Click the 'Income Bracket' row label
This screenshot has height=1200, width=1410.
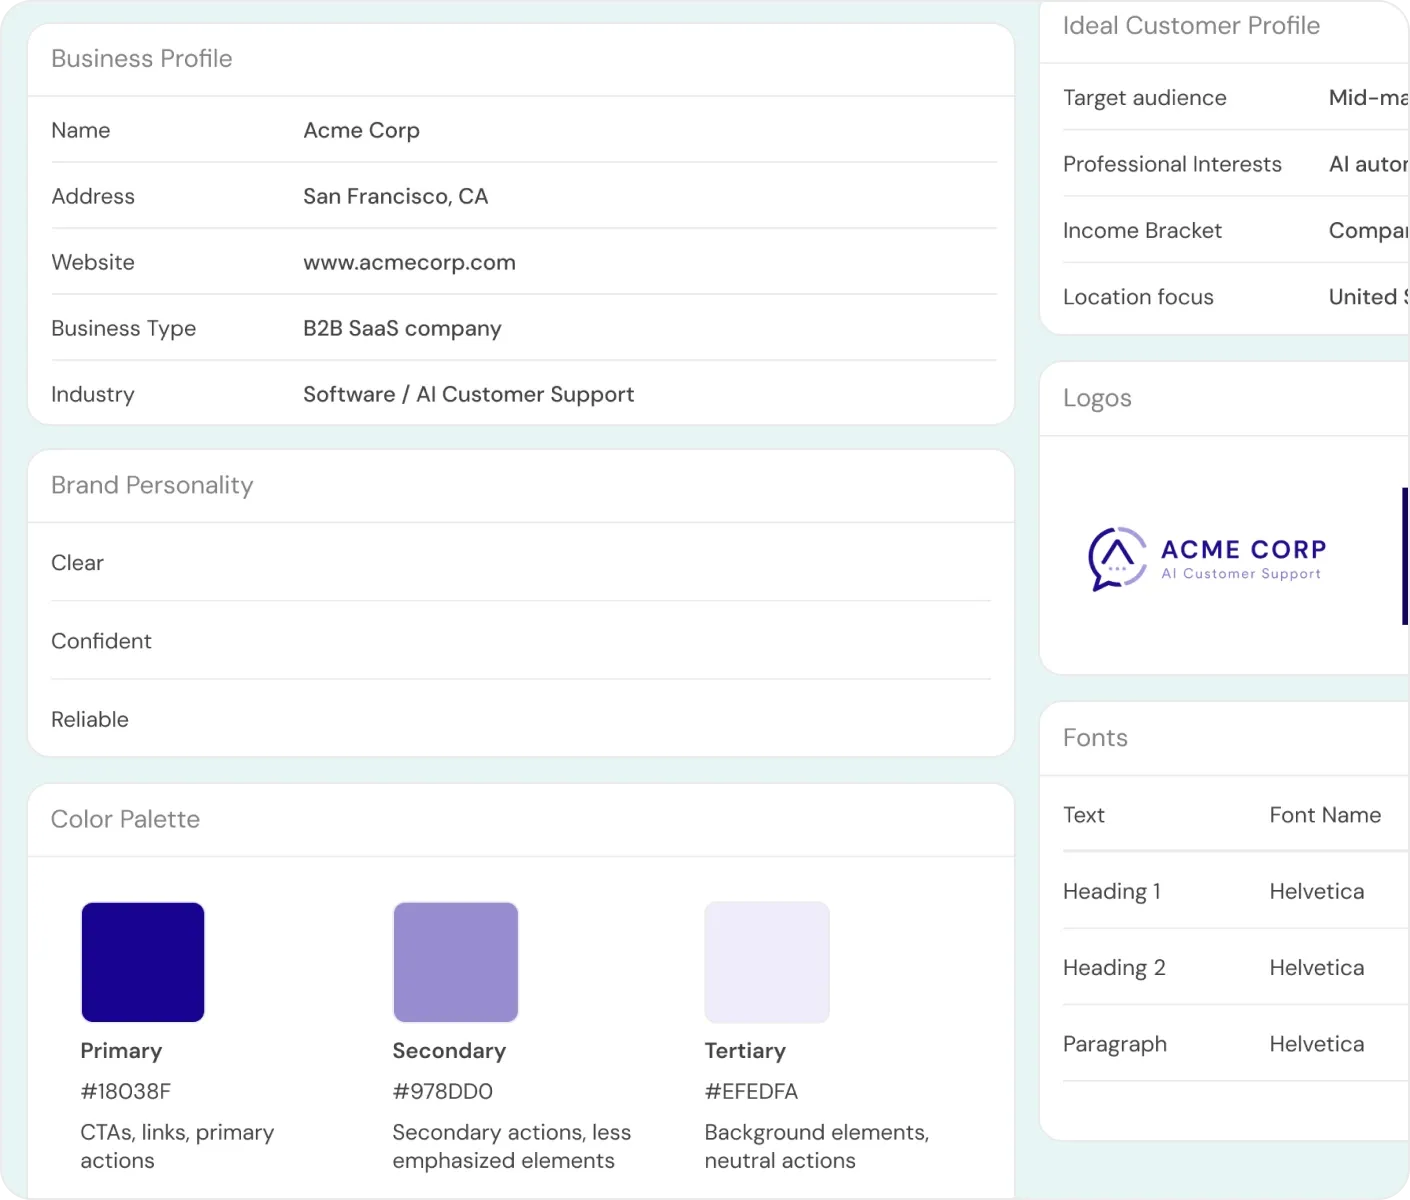pos(1142,230)
